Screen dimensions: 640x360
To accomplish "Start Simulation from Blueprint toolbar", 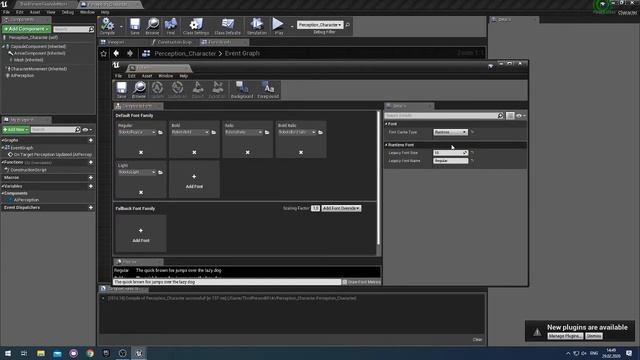I will pos(257,26).
